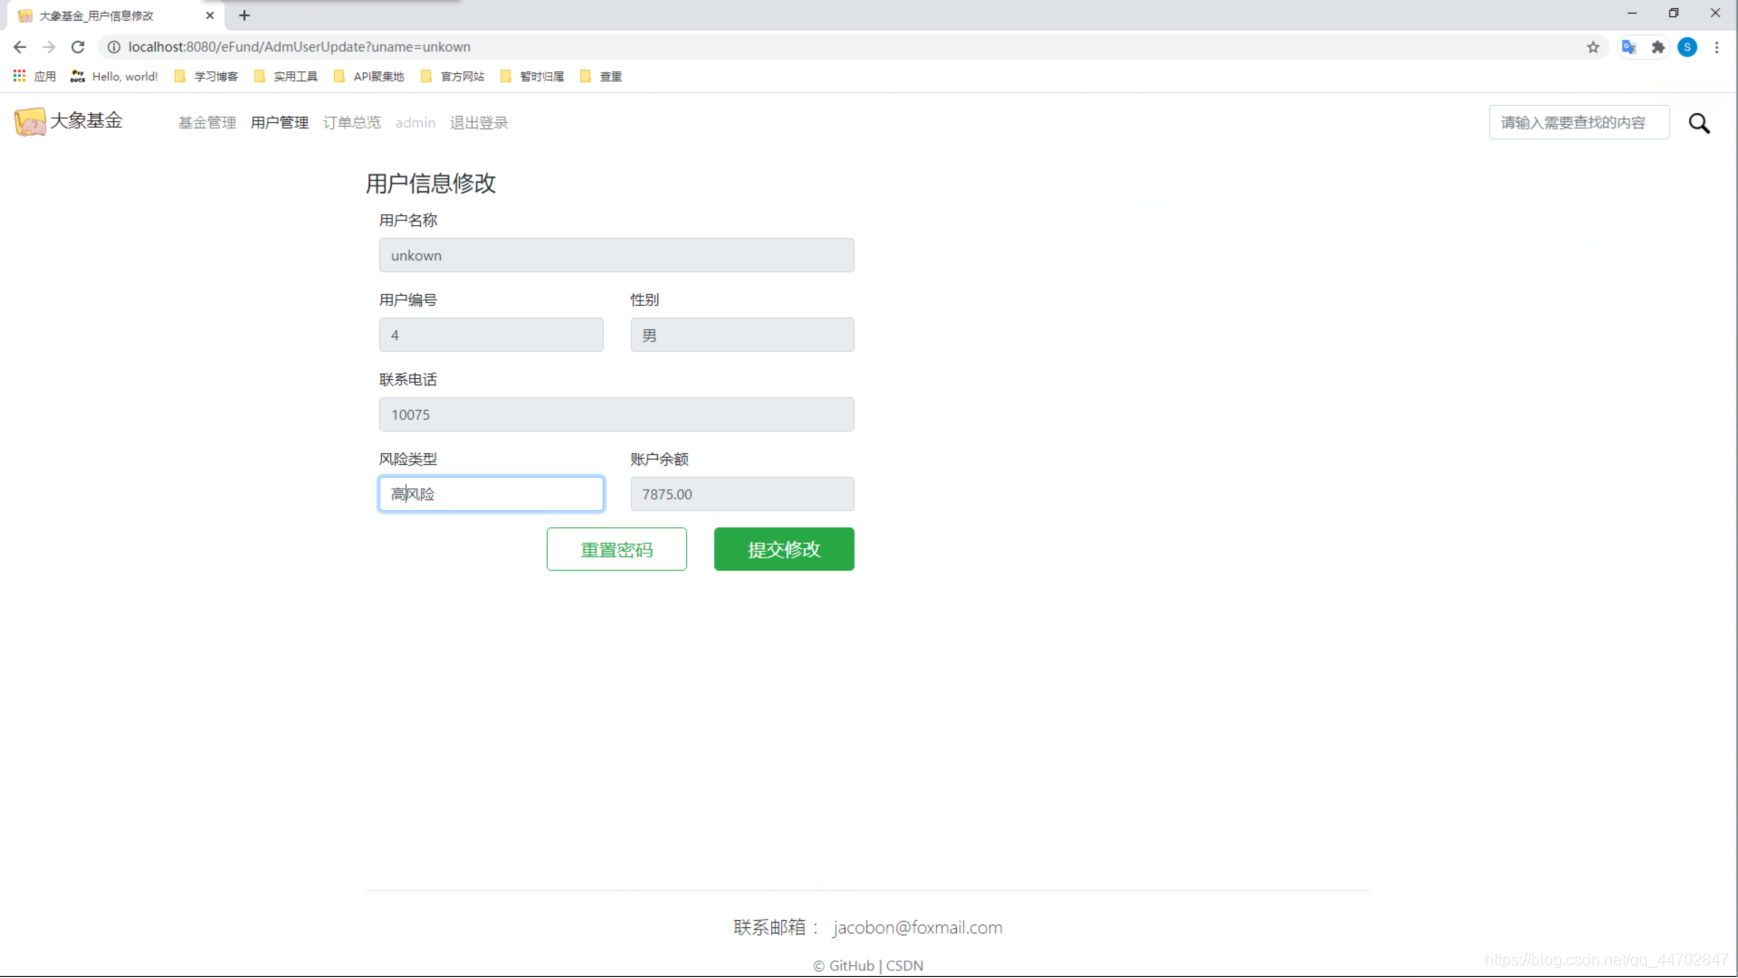Minimize the browser window
The height and width of the screenshot is (978, 1738).
(1632, 13)
